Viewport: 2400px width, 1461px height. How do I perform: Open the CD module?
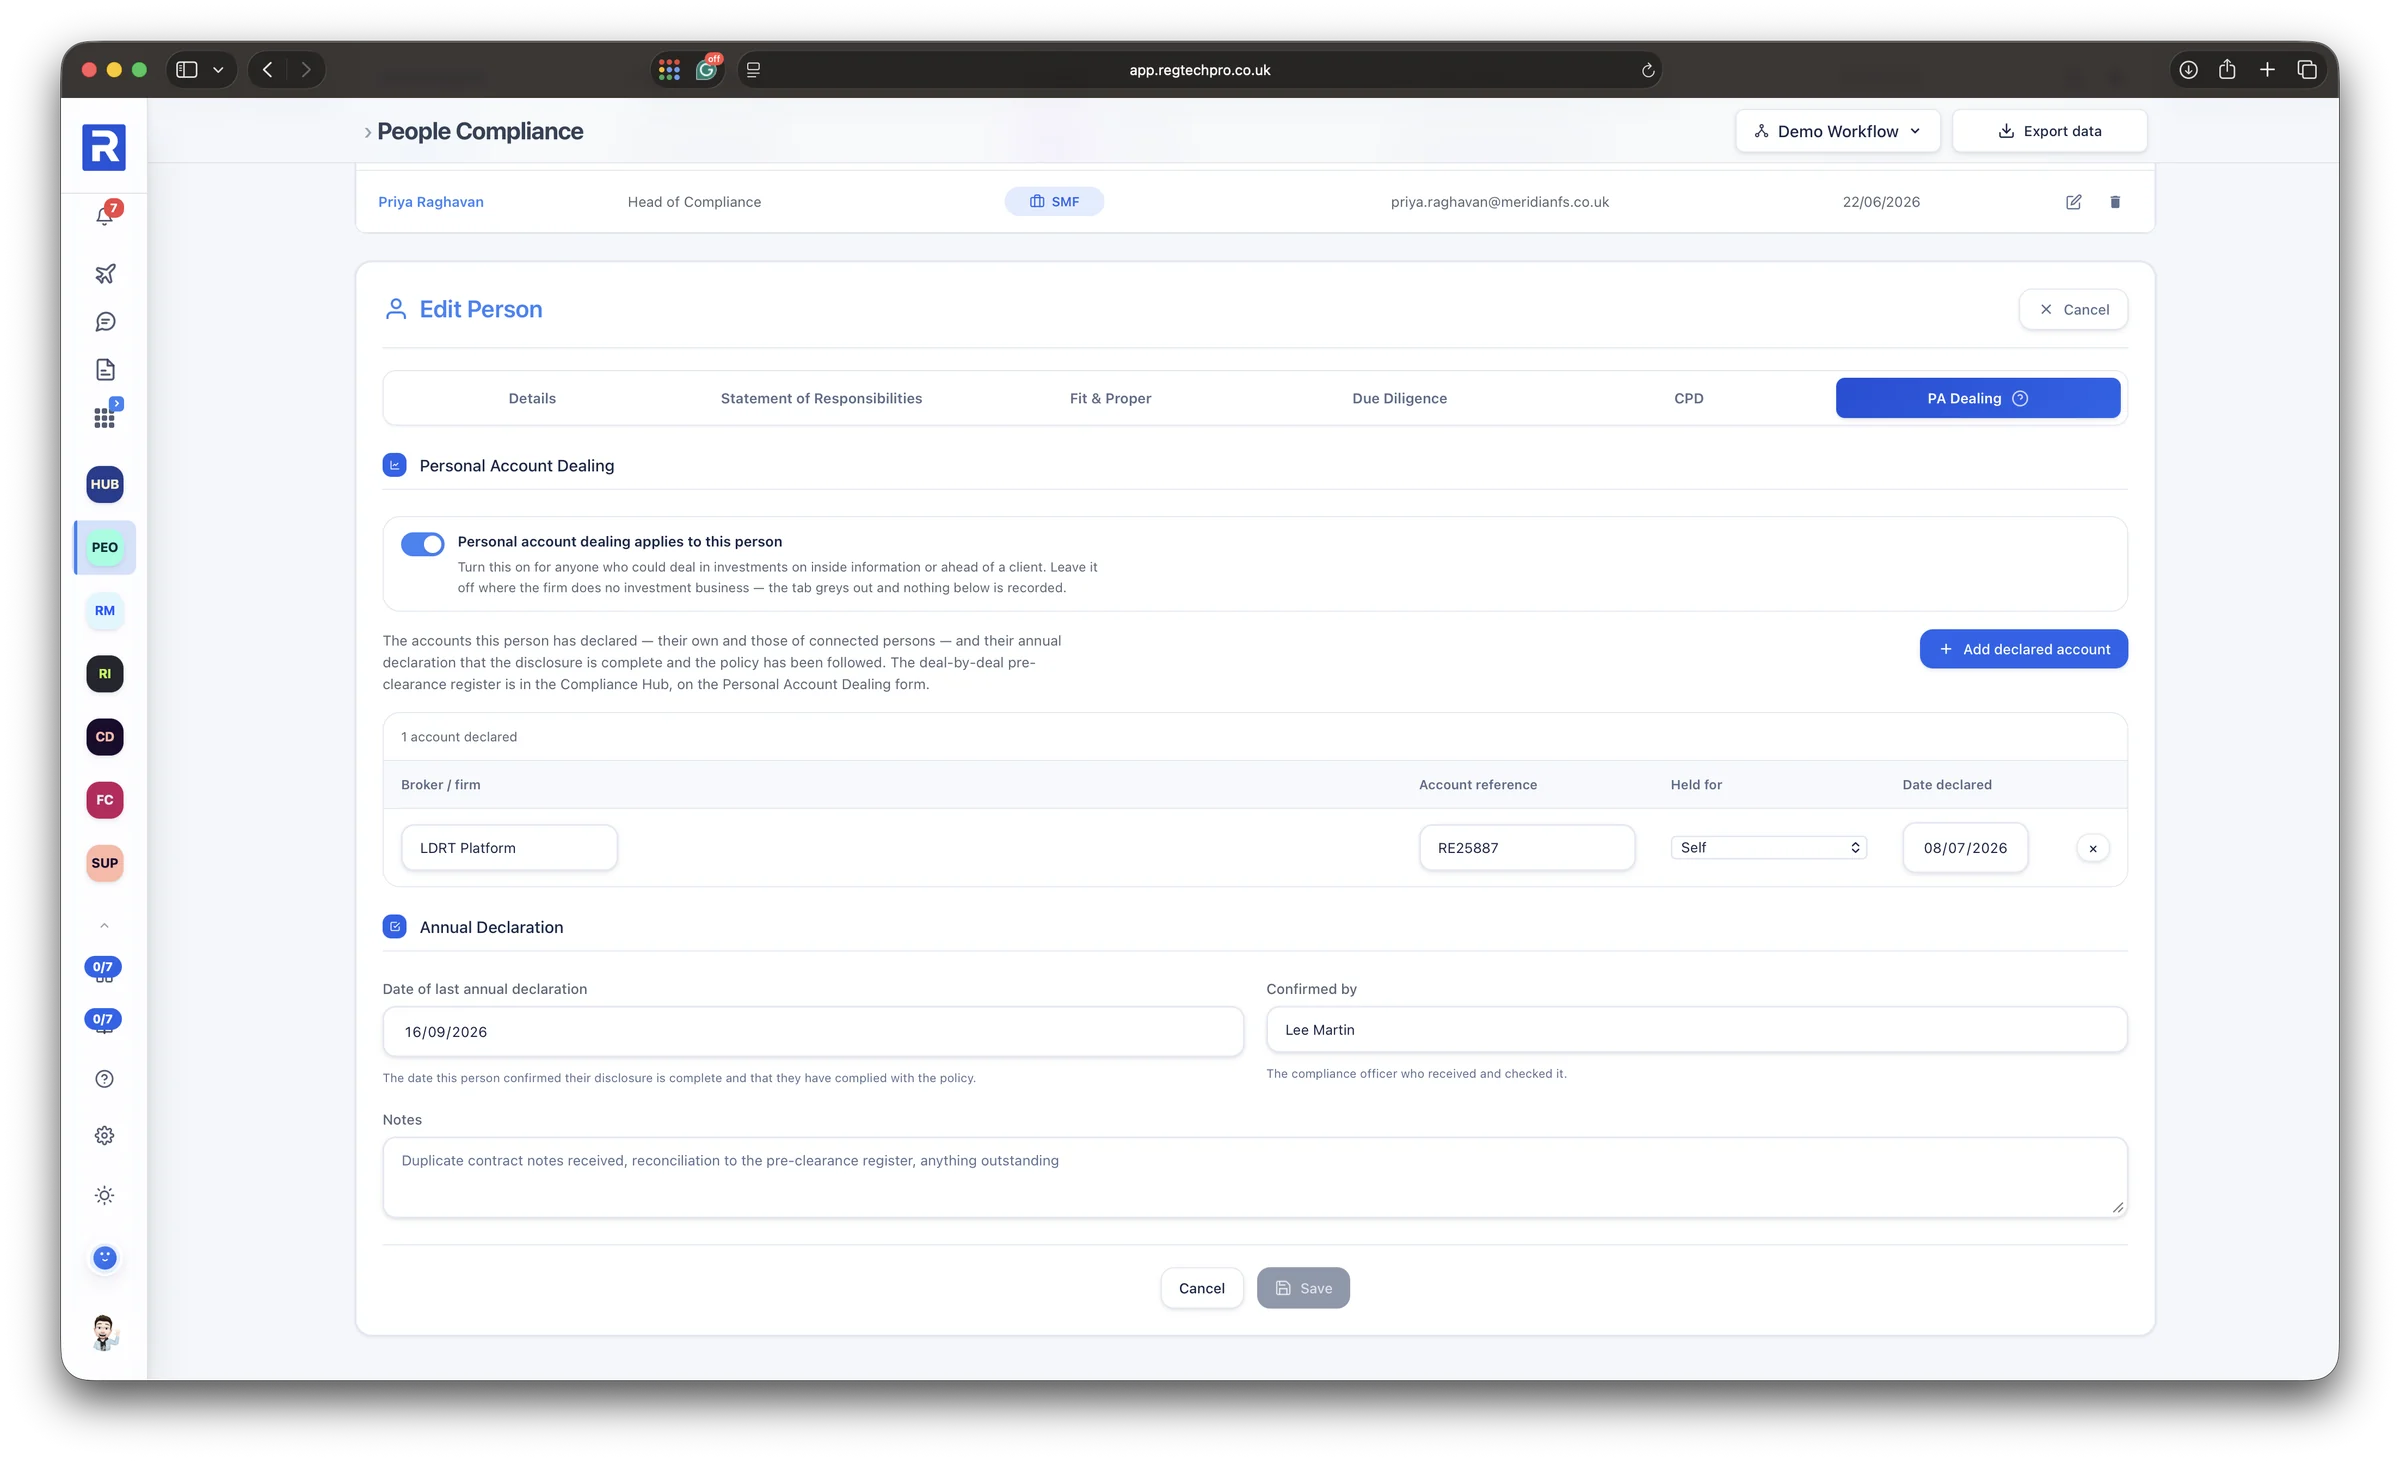105,737
